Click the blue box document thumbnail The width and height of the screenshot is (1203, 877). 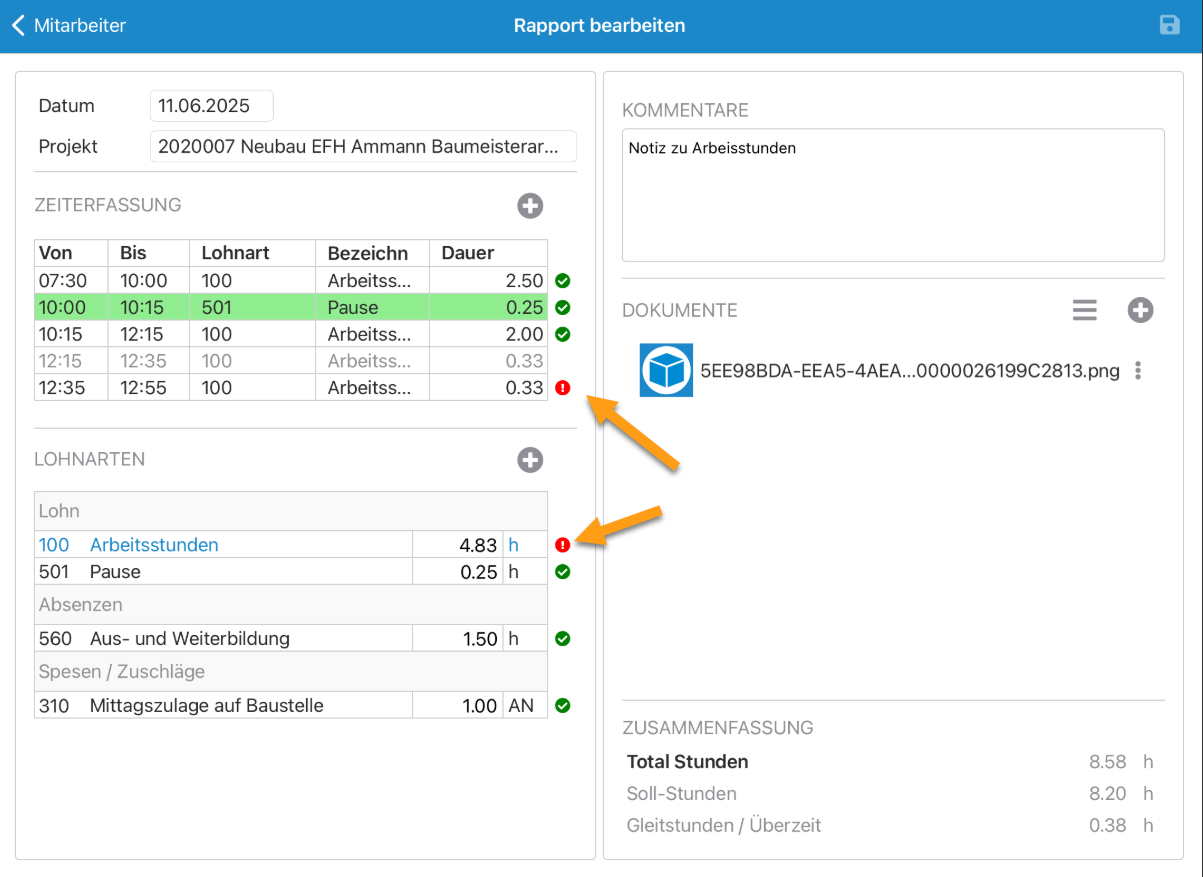pos(666,371)
